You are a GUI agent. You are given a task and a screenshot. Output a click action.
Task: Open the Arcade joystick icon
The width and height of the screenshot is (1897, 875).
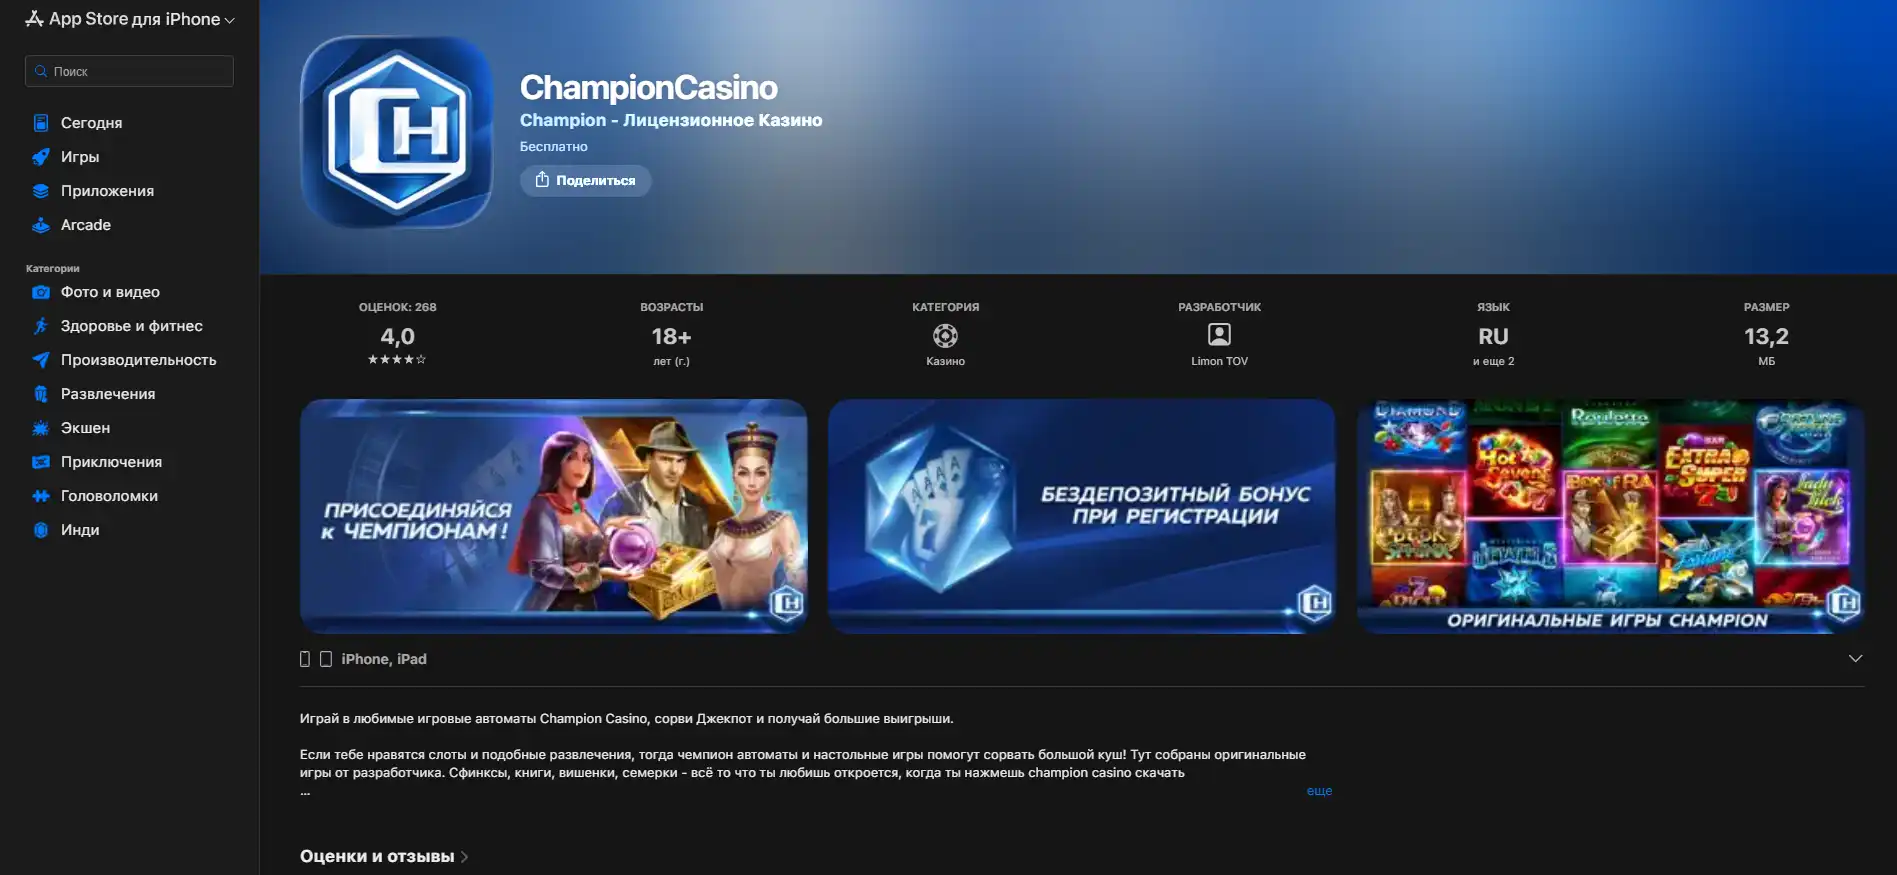[41, 225]
